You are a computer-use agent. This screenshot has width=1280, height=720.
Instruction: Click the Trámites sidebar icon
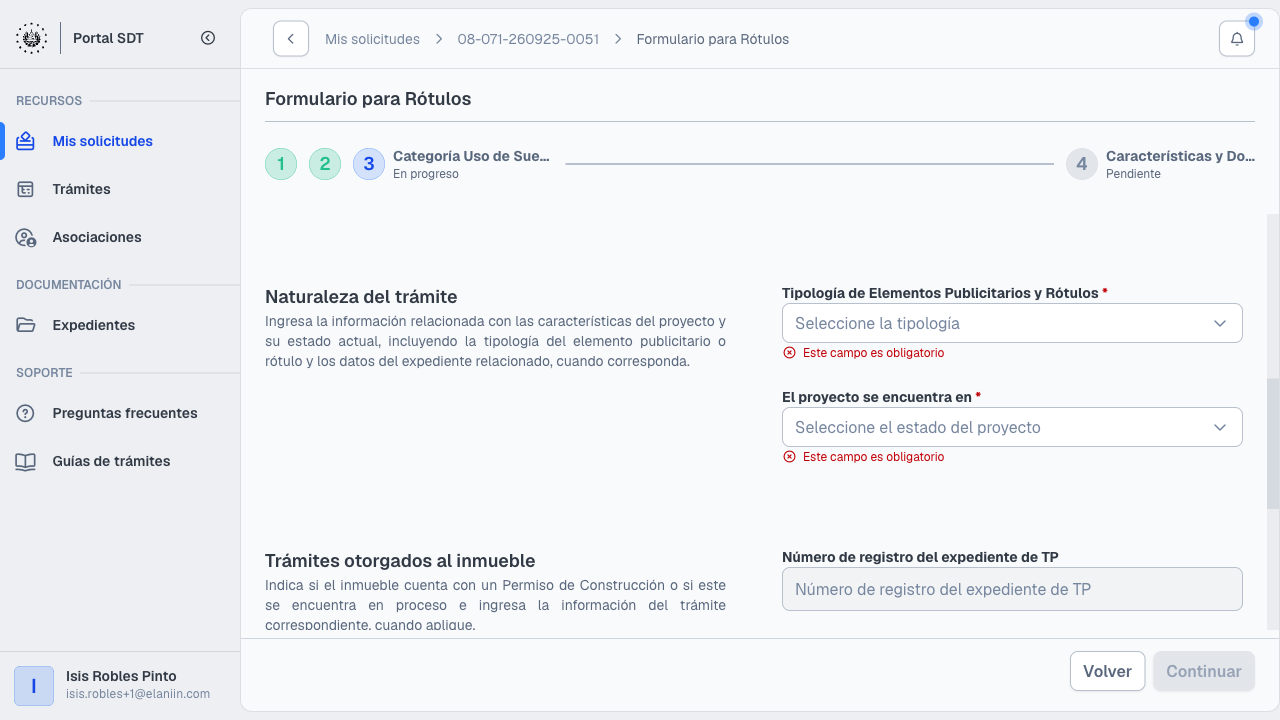26,189
